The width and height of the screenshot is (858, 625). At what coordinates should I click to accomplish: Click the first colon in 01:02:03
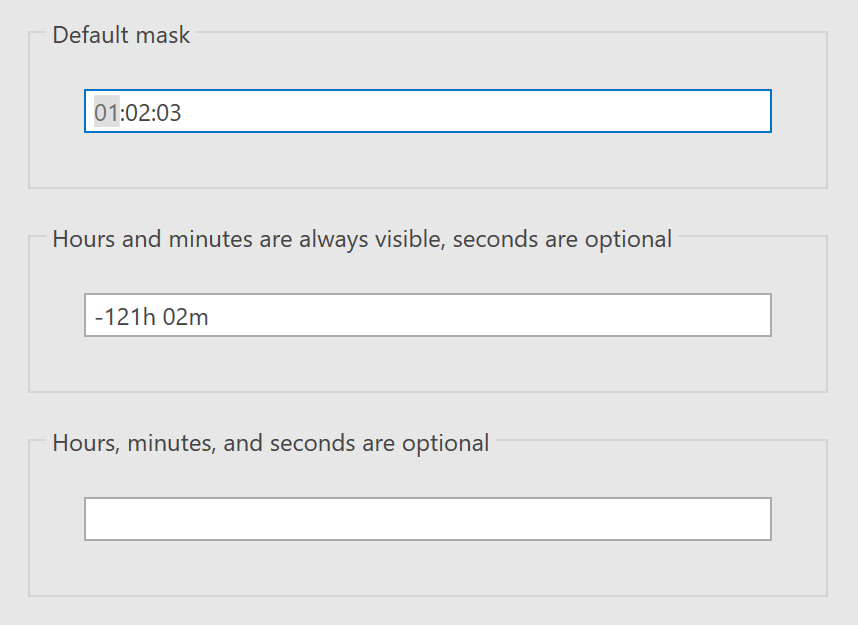coord(123,112)
